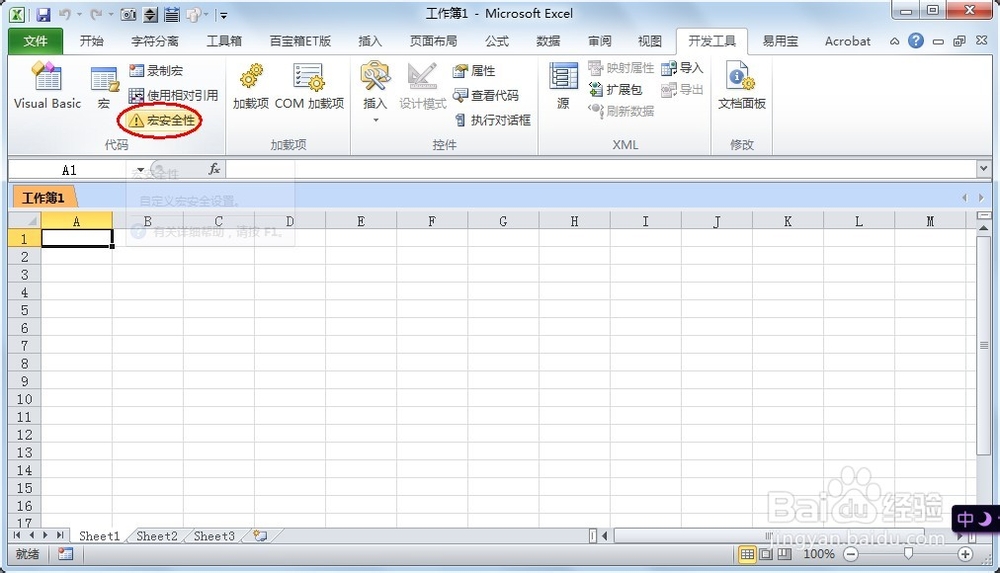Click the Insert Worksheet tab icon
1000x573 pixels.
point(260,536)
